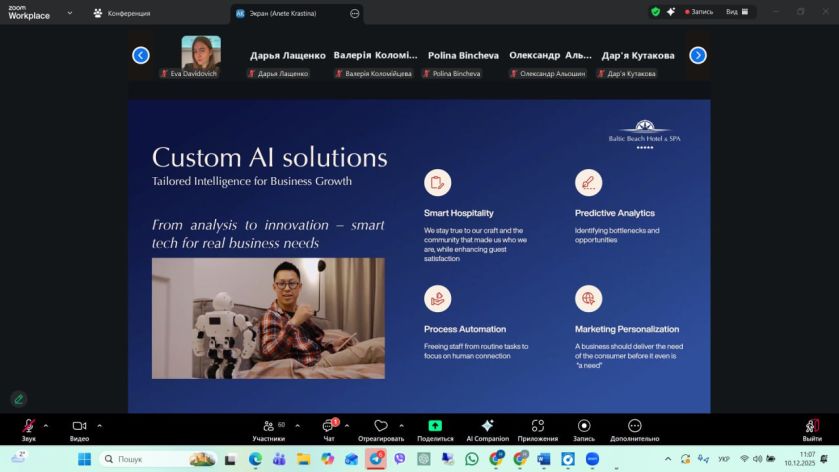
Task: Open WhatsApp from the taskbar
Action: [471, 459]
